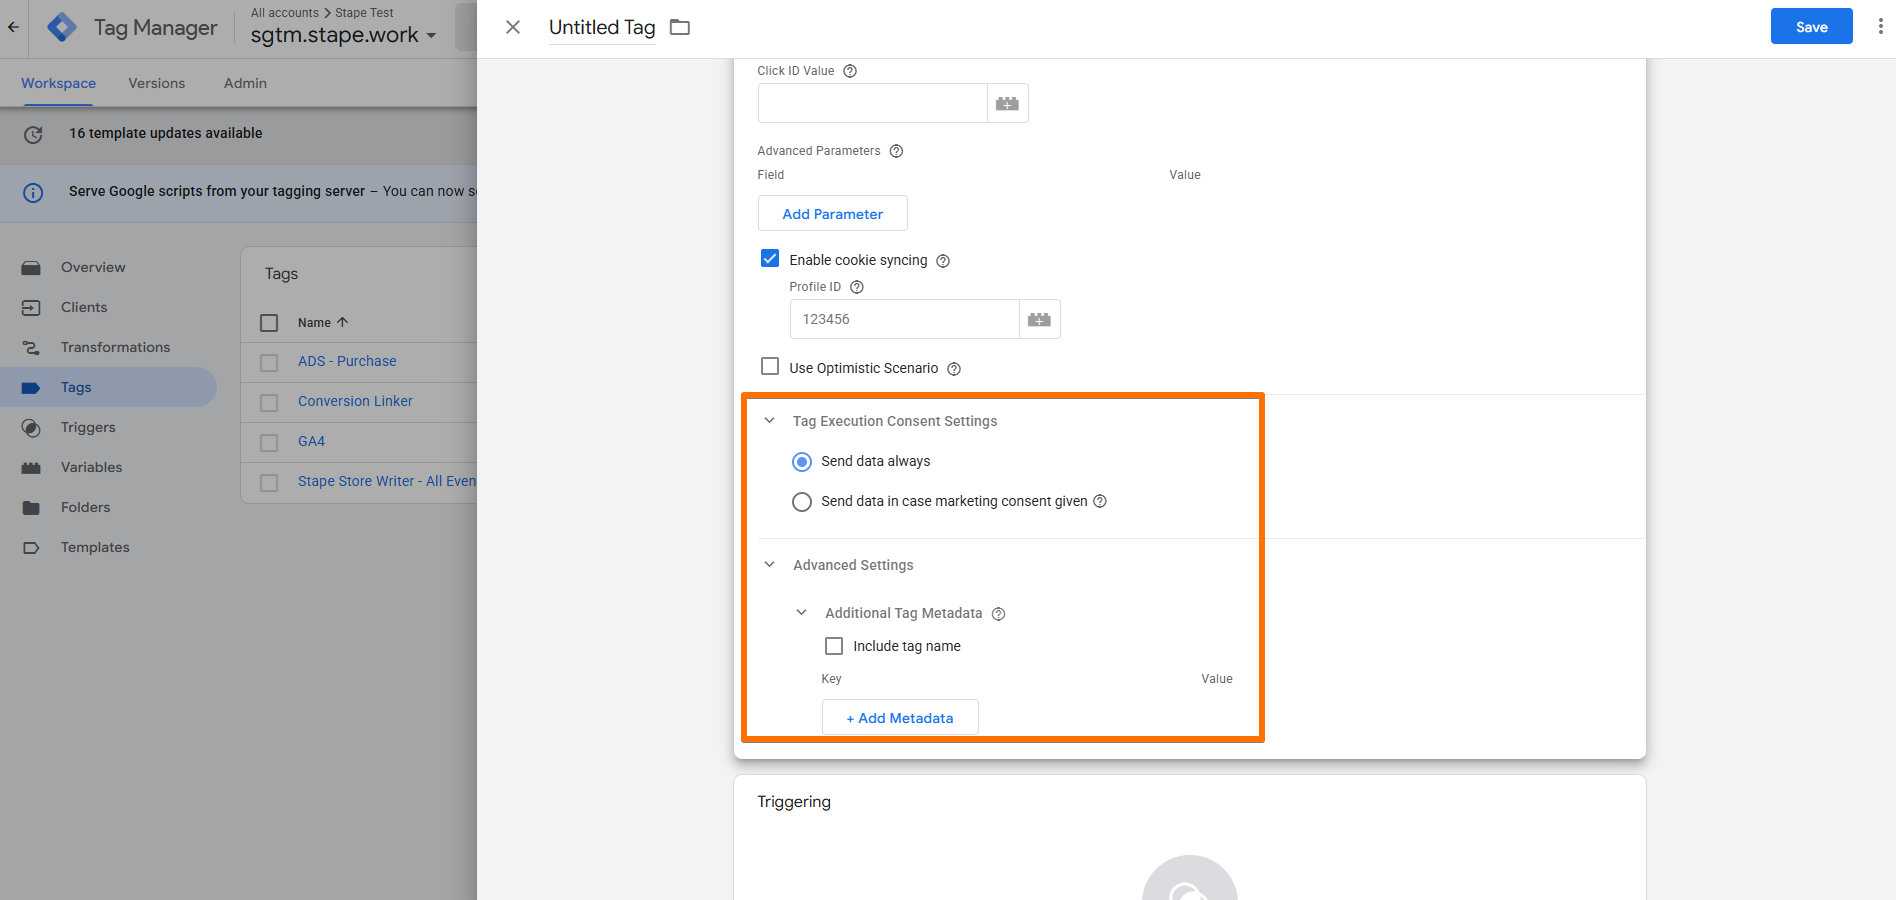Open the GA4 tag link

[311, 441]
